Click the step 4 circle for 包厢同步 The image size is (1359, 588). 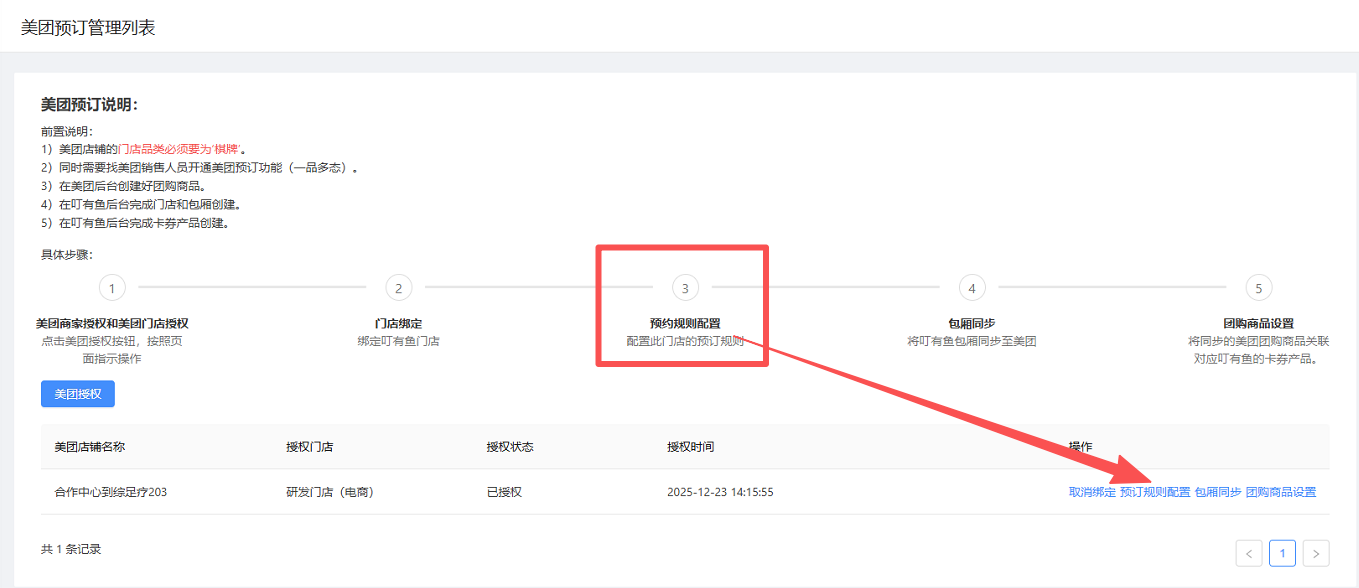(x=972, y=288)
